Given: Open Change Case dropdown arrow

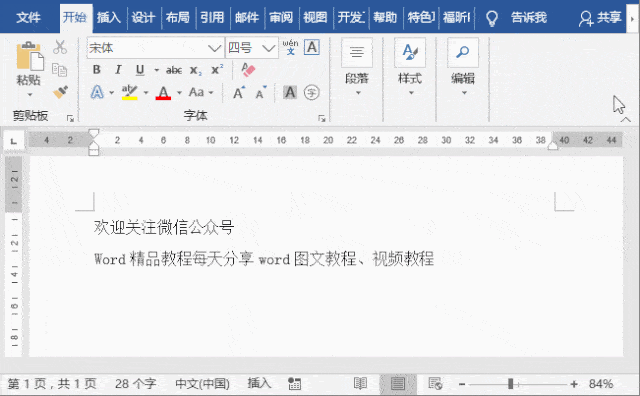Looking at the screenshot, I should [x=211, y=93].
